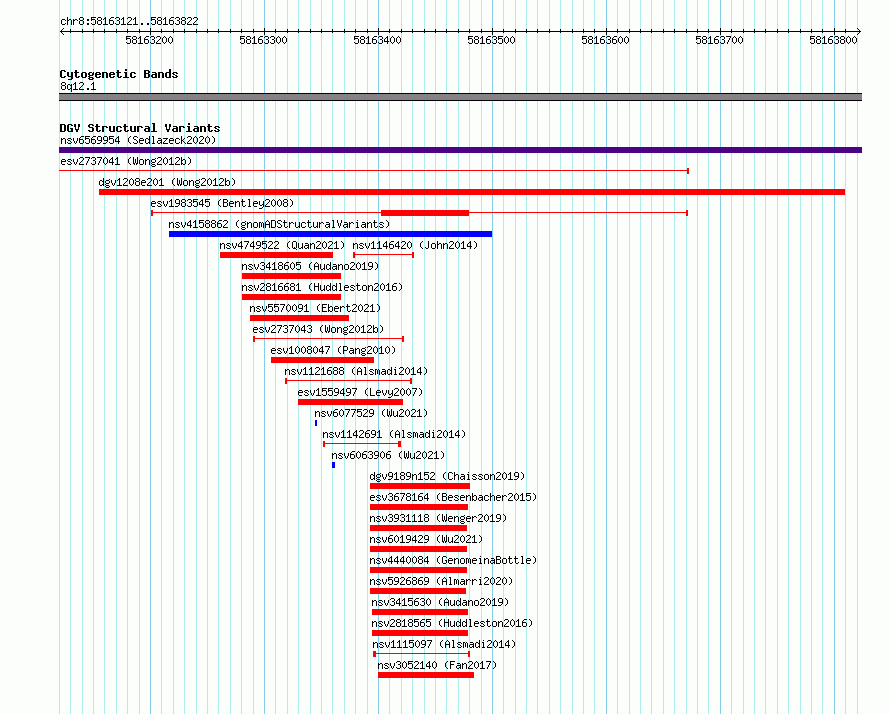This screenshot has width=890, height=714.
Task: Select the nsv3052140 red variant bar
Action: pyautogui.click(x=426, y=675)
